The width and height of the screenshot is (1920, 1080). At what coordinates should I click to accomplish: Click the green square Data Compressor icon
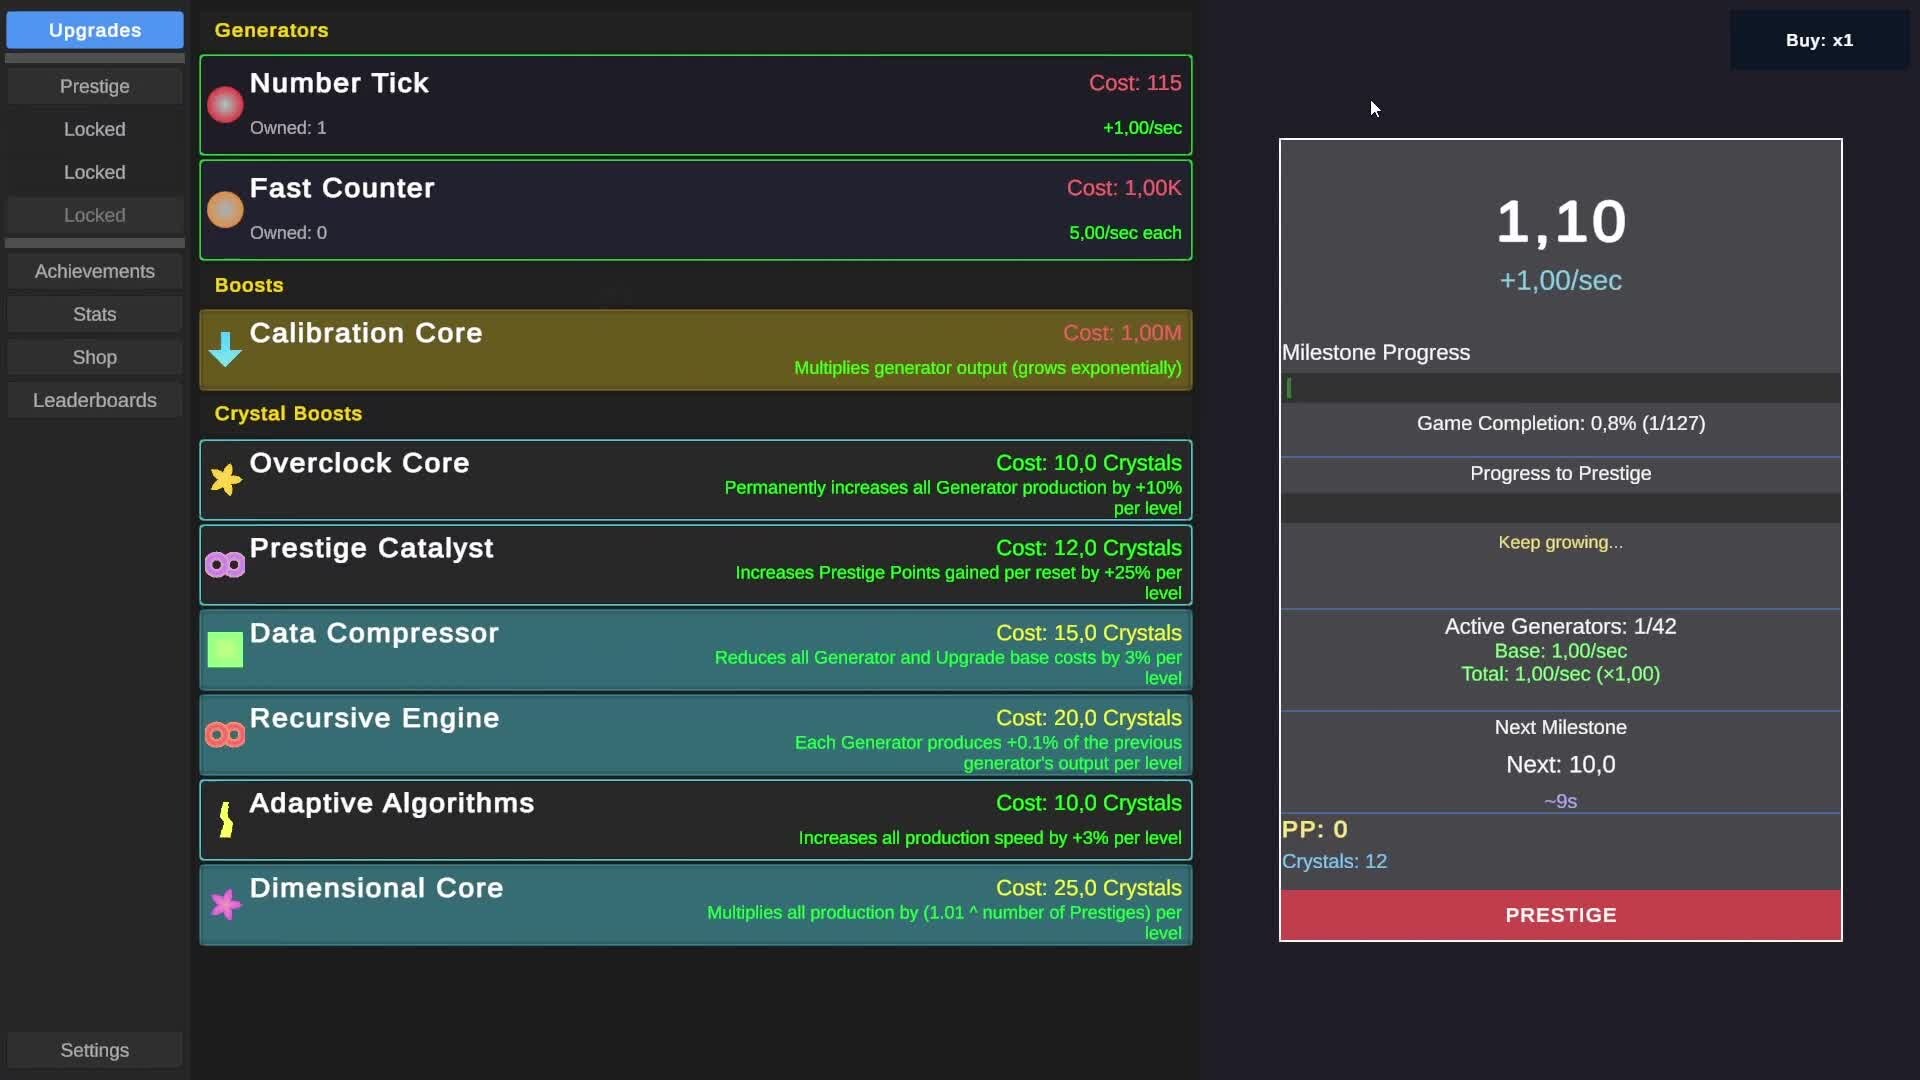[225, 650]
